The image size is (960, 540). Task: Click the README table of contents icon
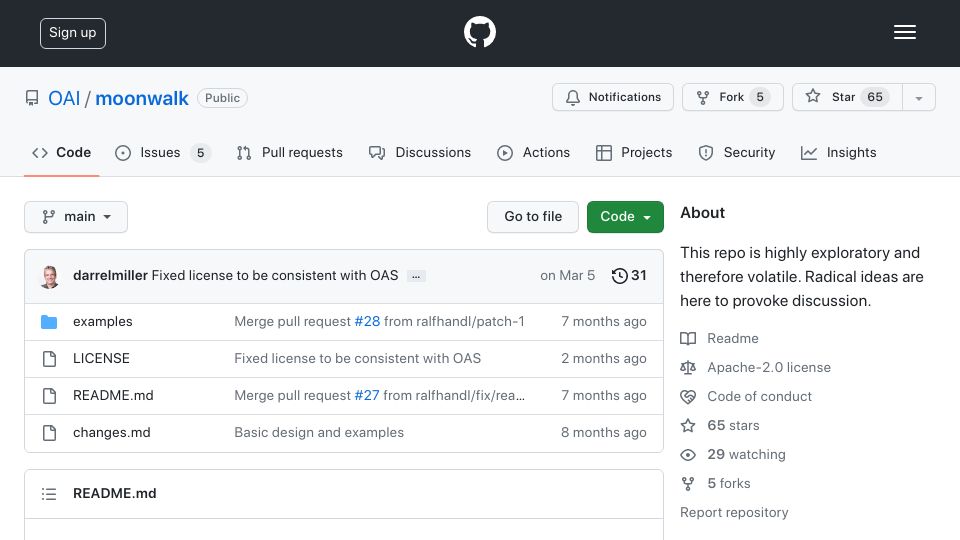click(x=49, y=493)
